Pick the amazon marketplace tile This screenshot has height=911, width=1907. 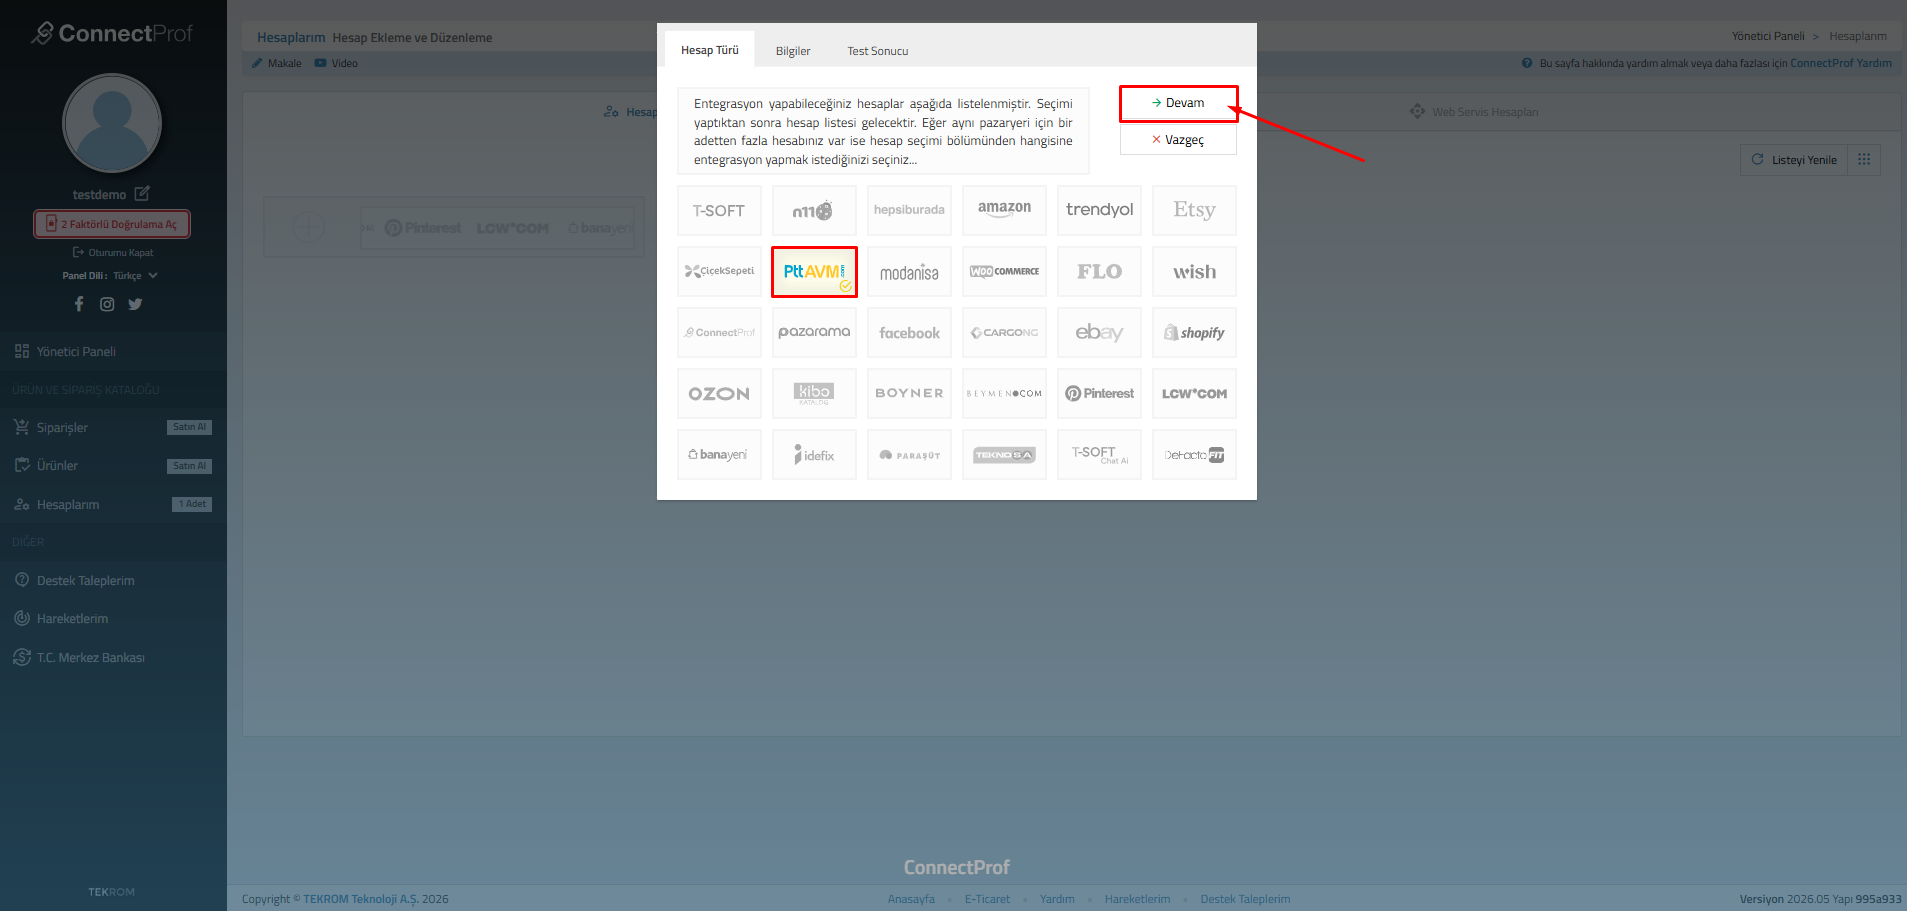tap(1004, 210)
